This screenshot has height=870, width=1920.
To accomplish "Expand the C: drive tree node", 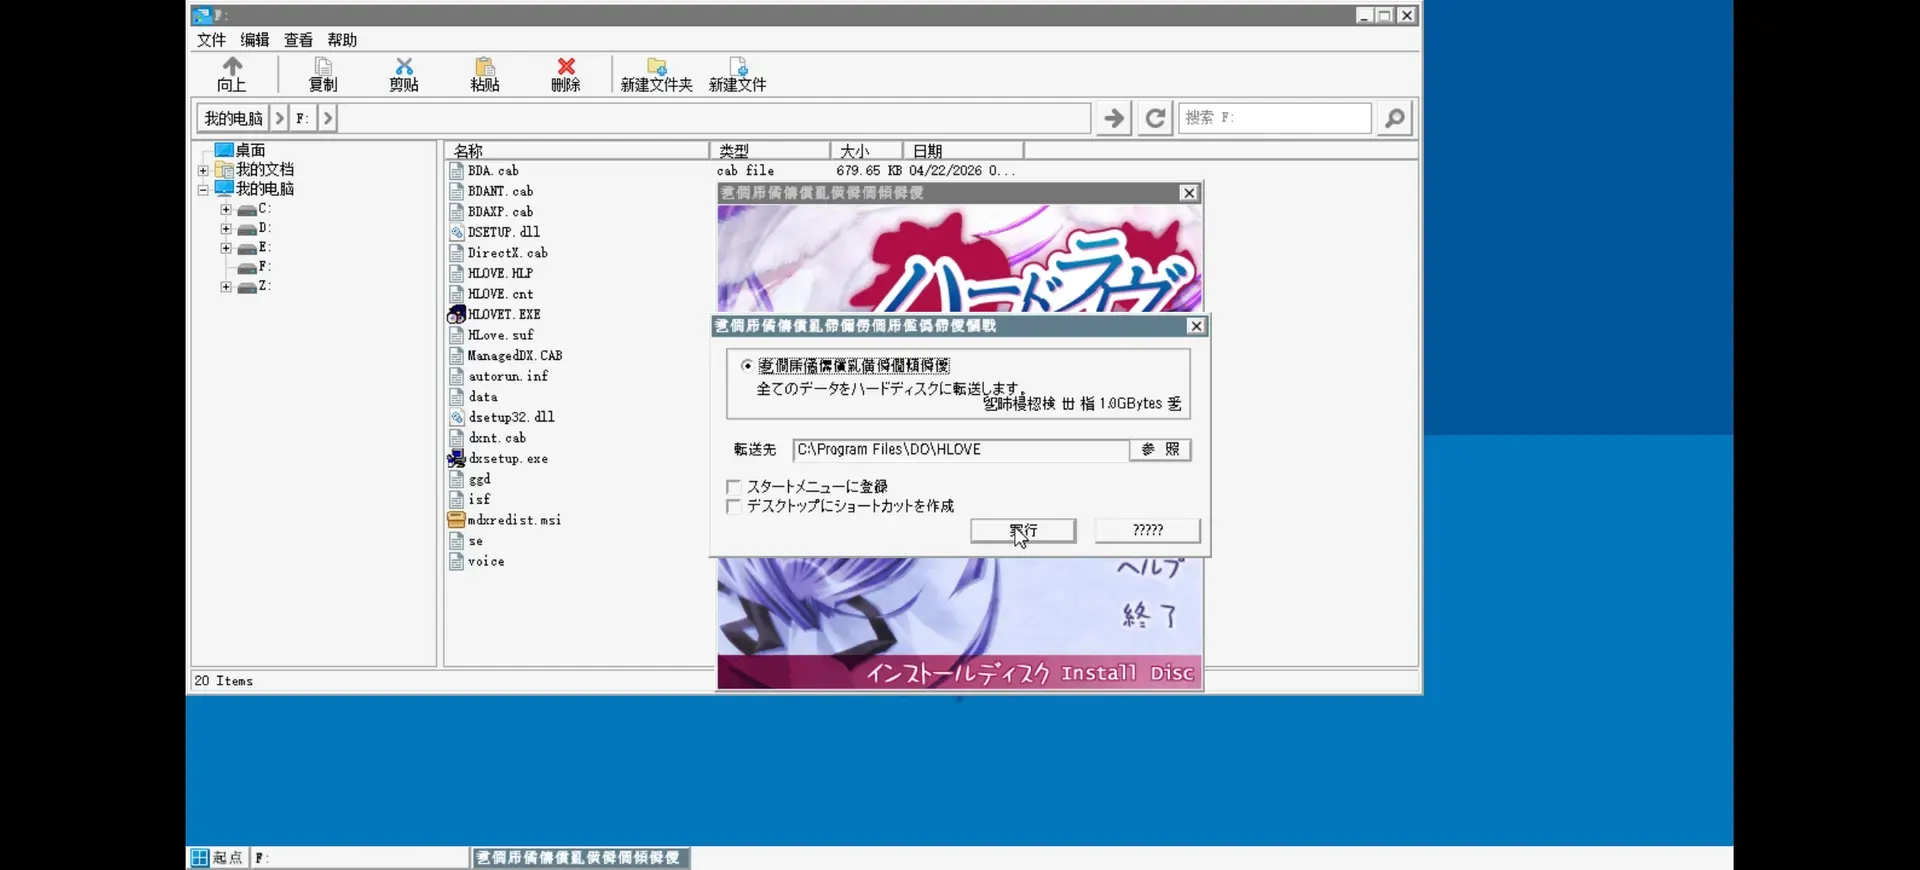I will coord(226,210).
